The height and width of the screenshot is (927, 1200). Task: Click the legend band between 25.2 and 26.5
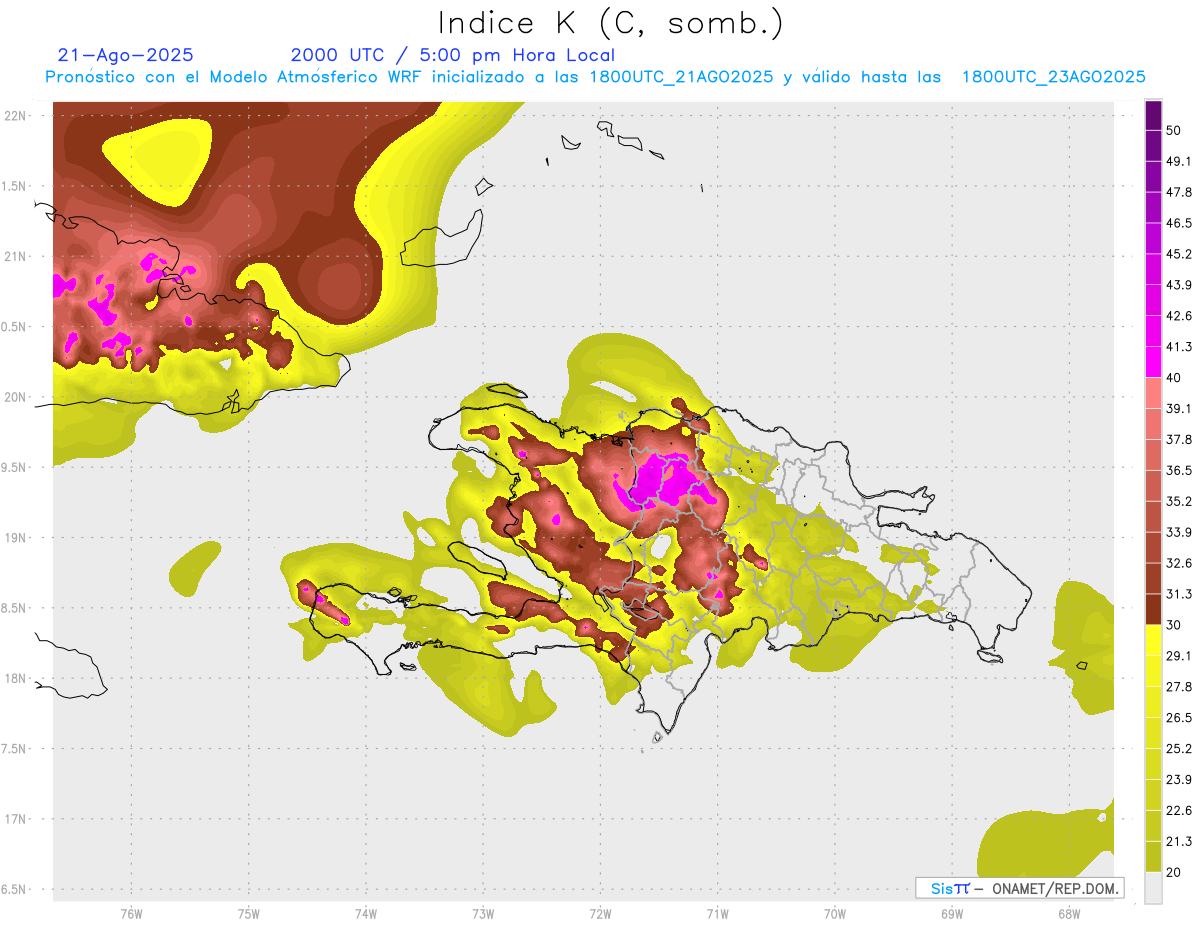click(x=1154, y=732)
